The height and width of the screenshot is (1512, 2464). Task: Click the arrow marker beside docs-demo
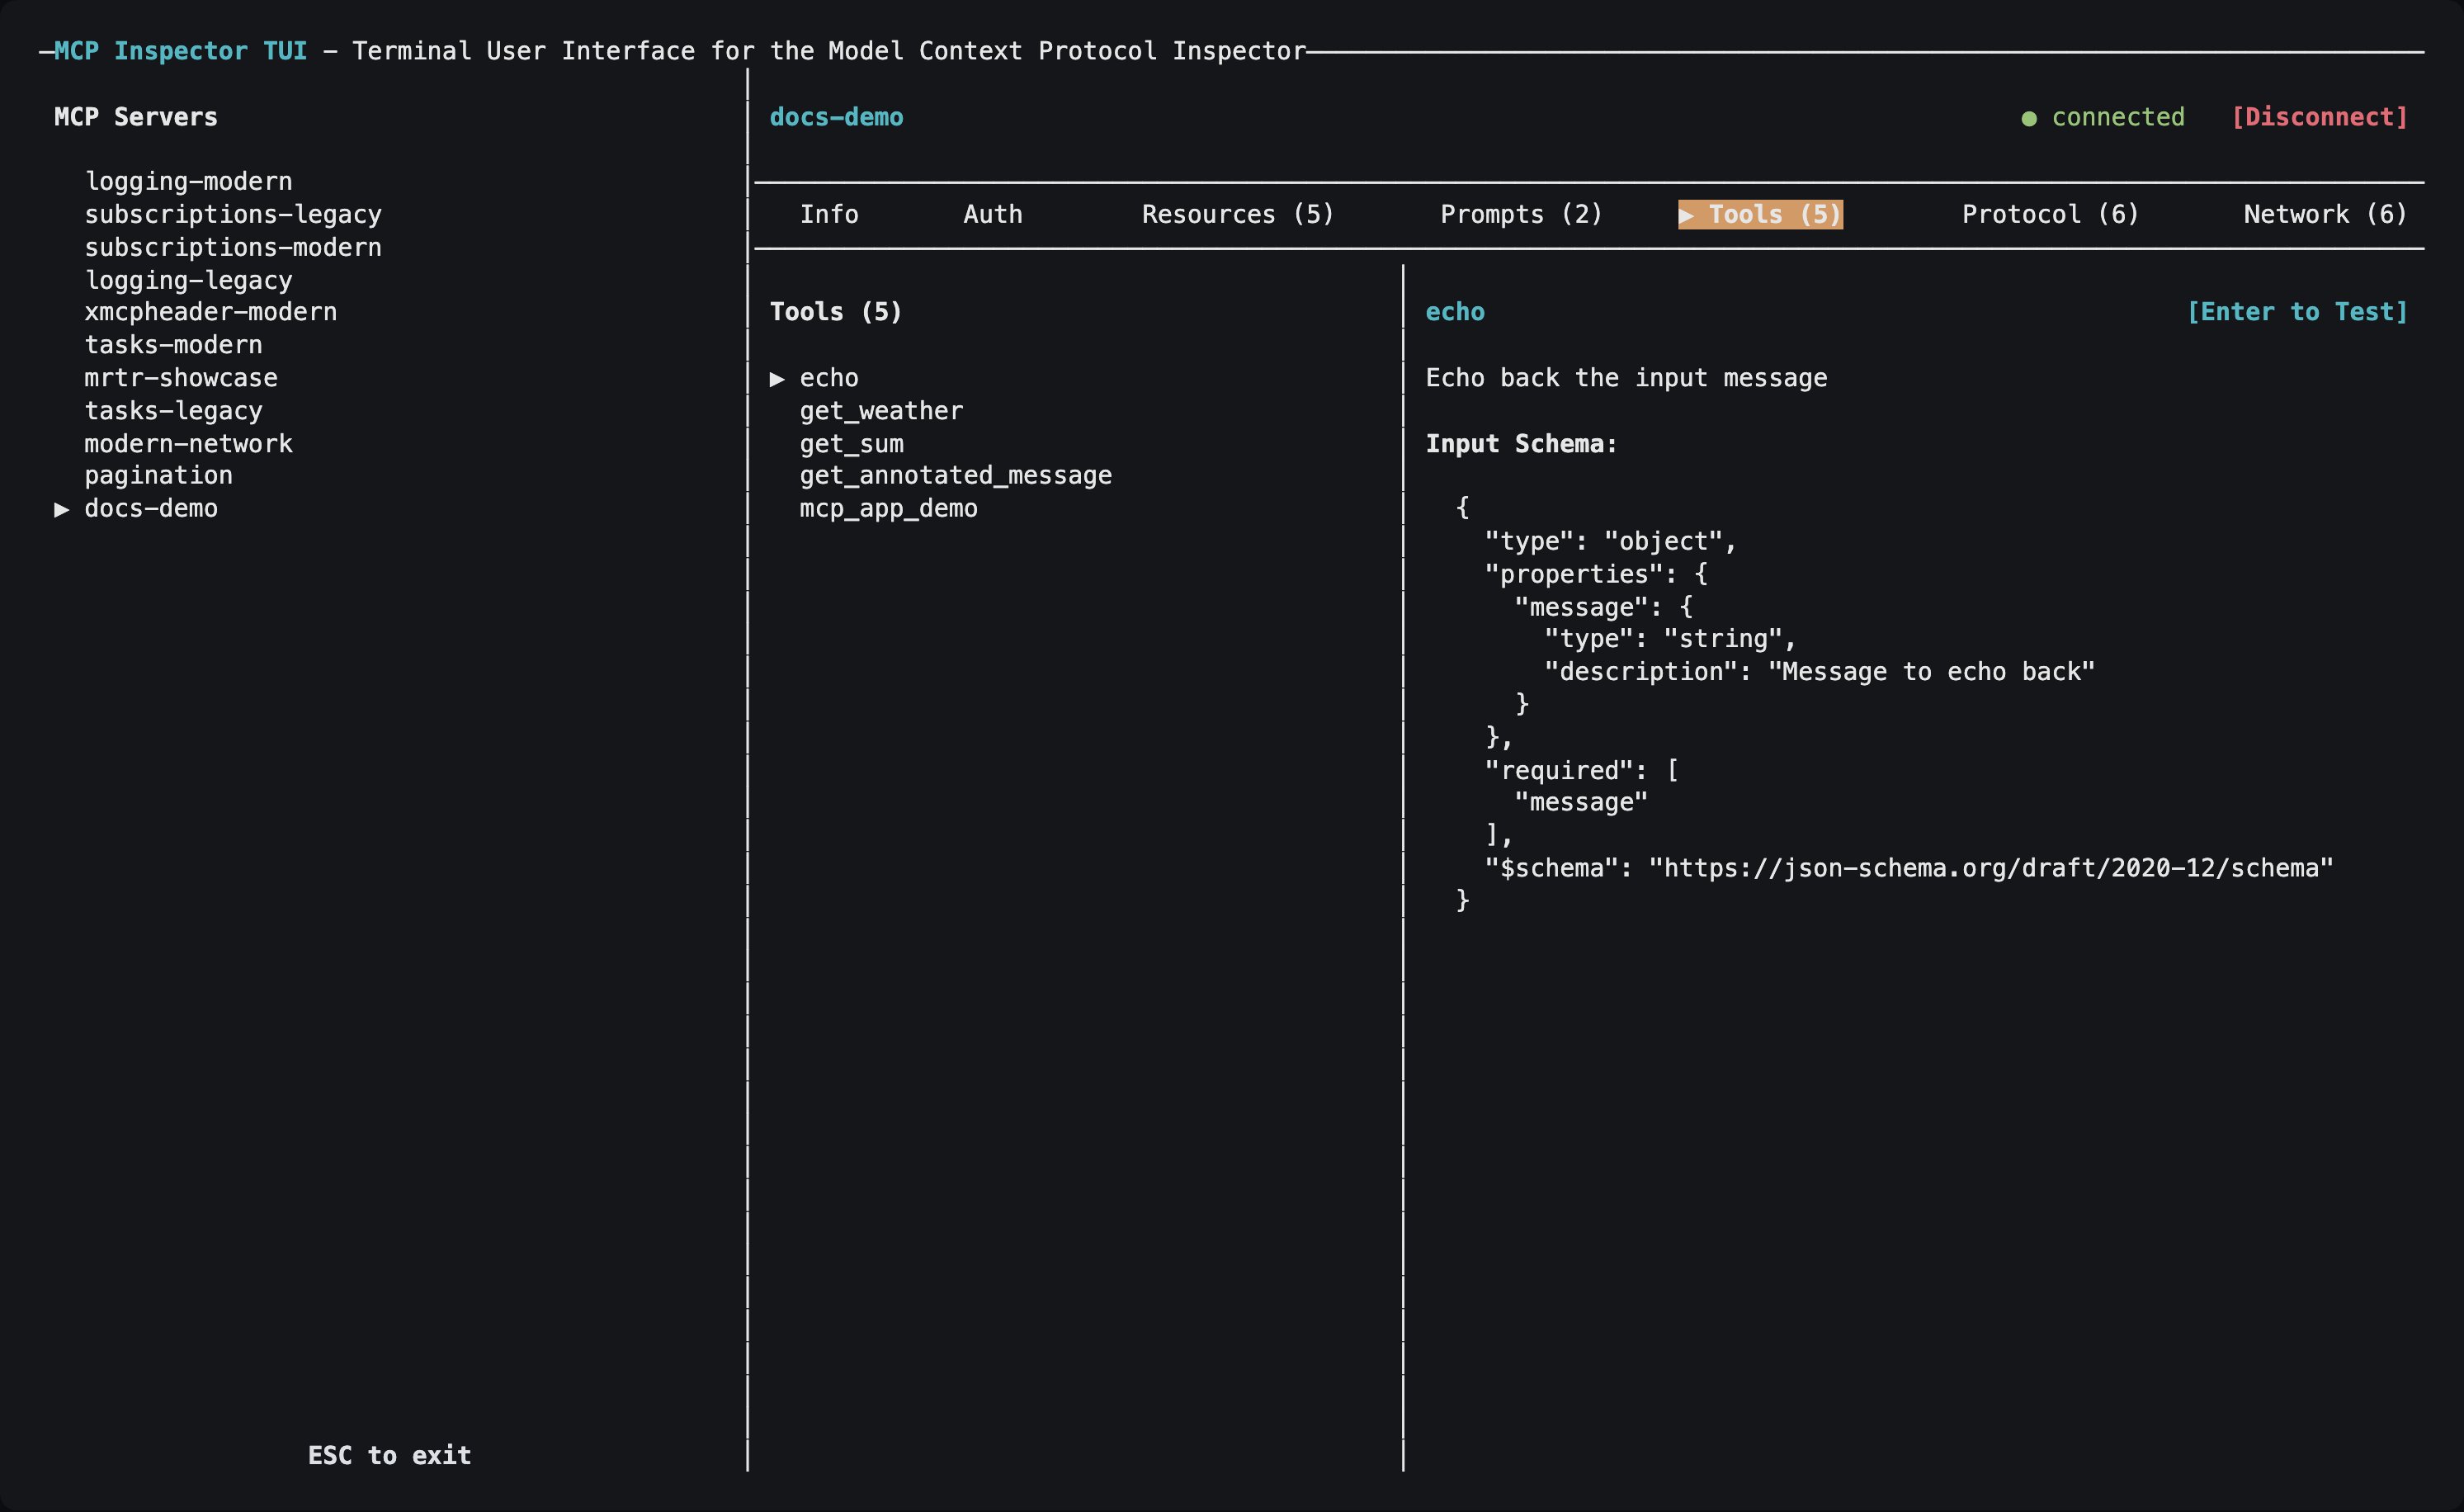(62, 509)
